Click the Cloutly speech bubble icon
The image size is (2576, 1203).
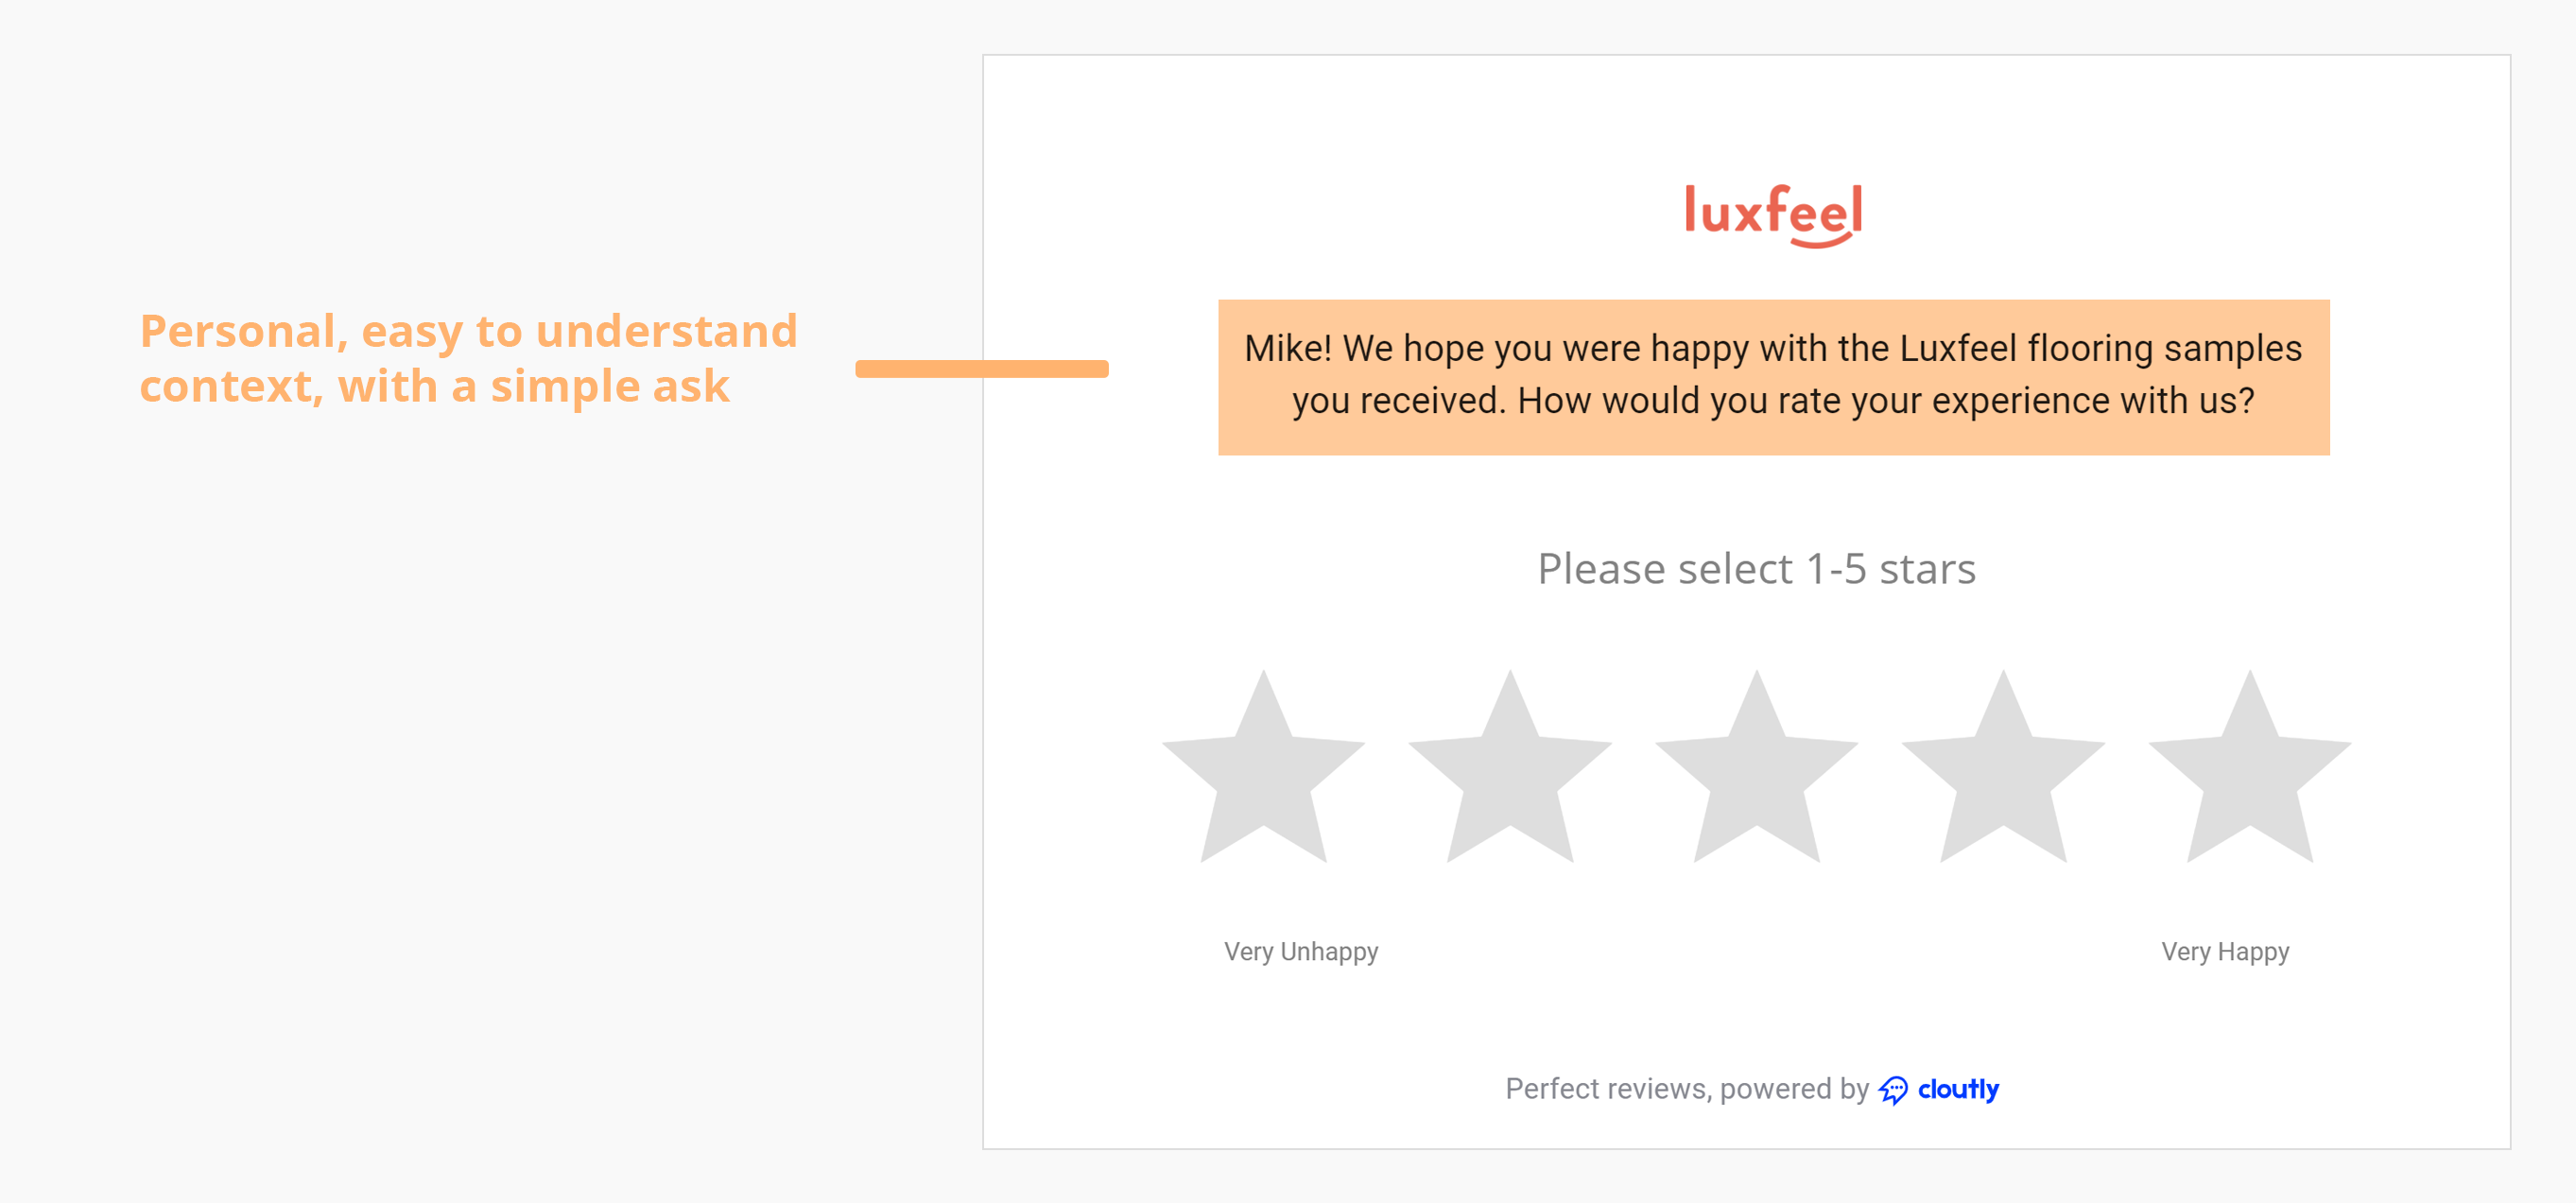[x=1894, y=1090]
